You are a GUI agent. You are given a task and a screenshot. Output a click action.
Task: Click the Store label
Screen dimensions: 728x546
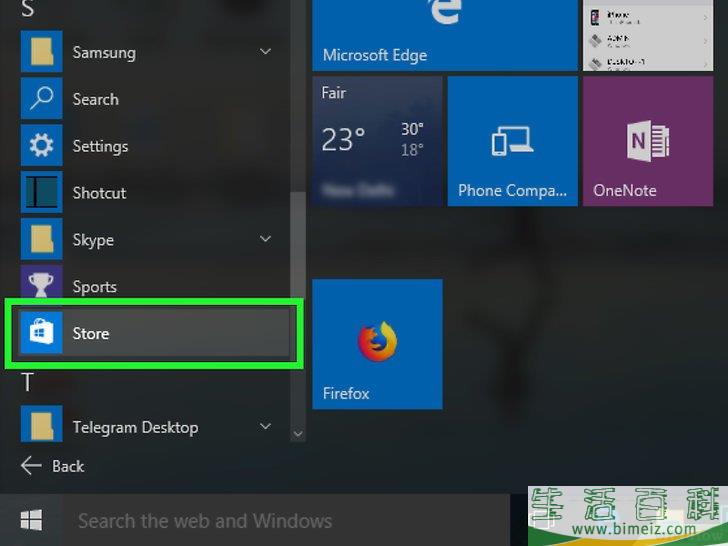pos(91,333)
